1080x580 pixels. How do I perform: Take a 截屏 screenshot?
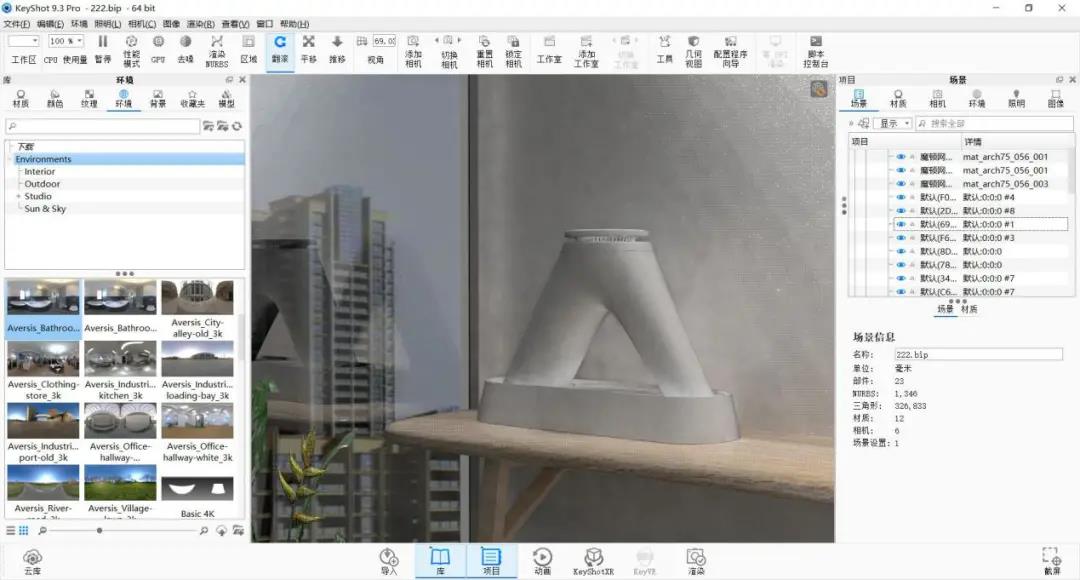1052,561
